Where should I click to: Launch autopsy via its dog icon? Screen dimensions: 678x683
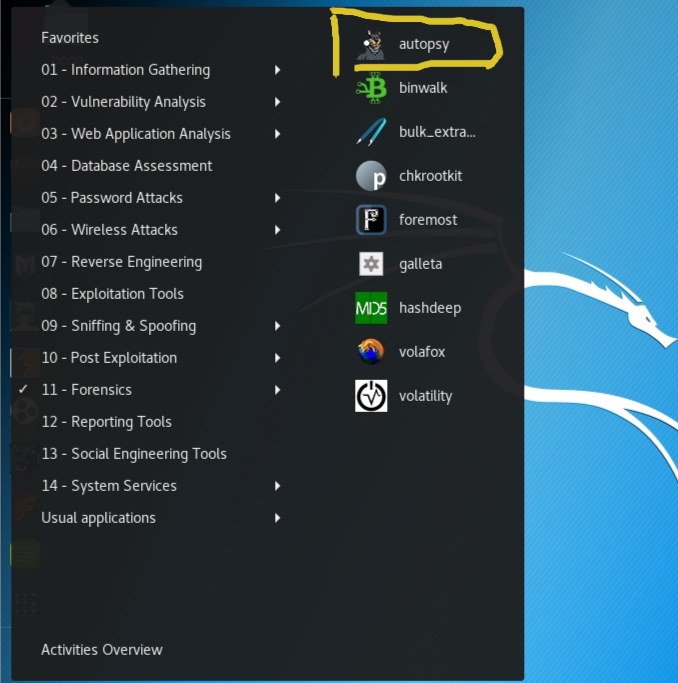click(x=371, y=44)
